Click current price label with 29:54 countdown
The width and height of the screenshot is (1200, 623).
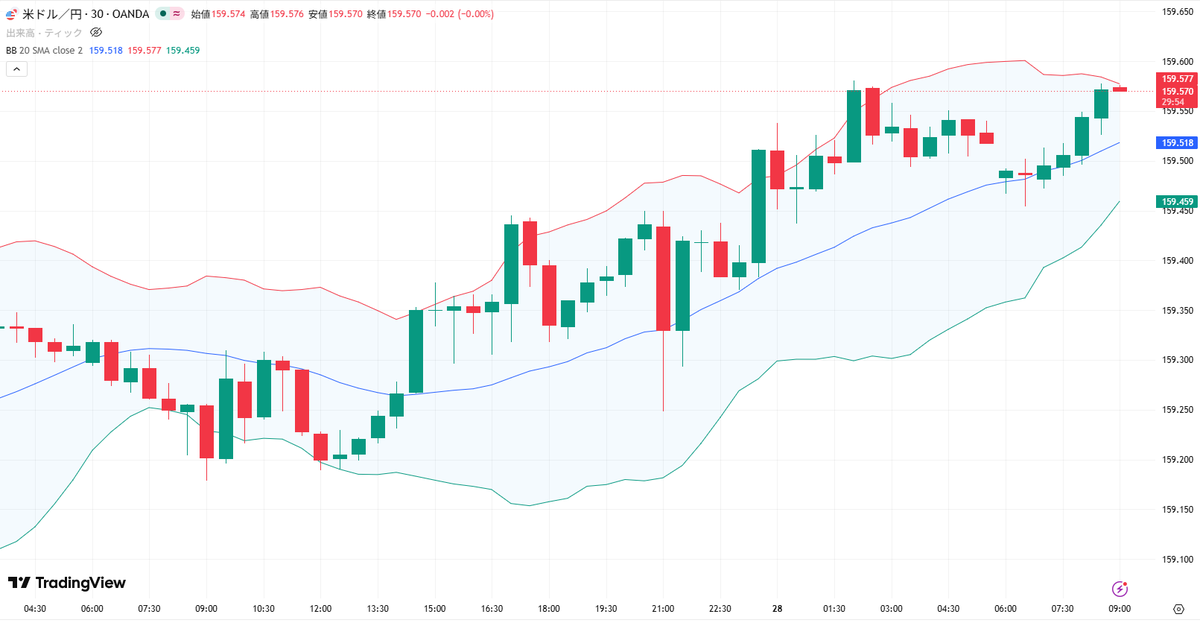click(1176, 96)
